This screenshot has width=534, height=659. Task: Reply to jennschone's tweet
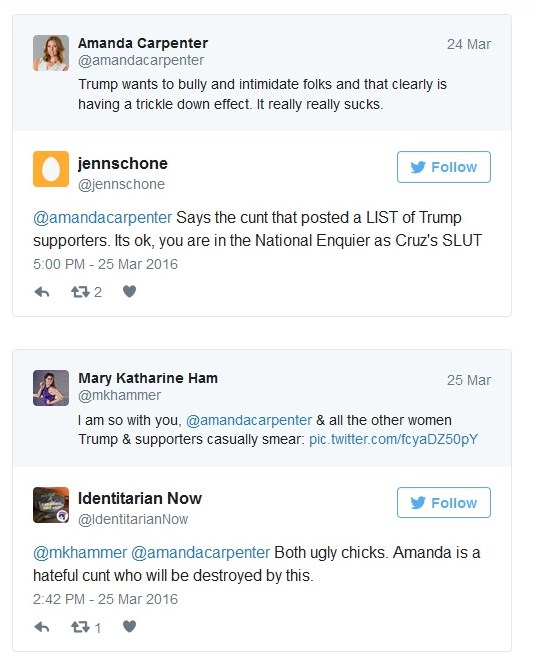click(x=42, y=292)
